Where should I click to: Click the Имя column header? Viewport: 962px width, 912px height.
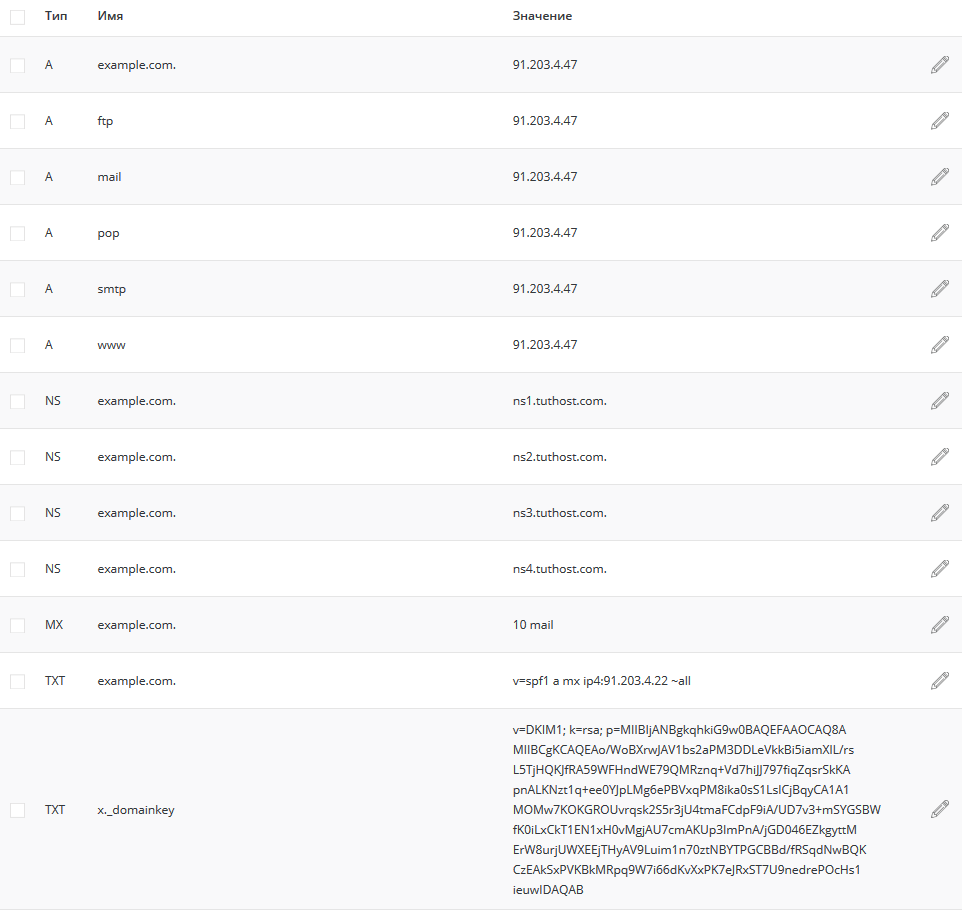(110, 16)
